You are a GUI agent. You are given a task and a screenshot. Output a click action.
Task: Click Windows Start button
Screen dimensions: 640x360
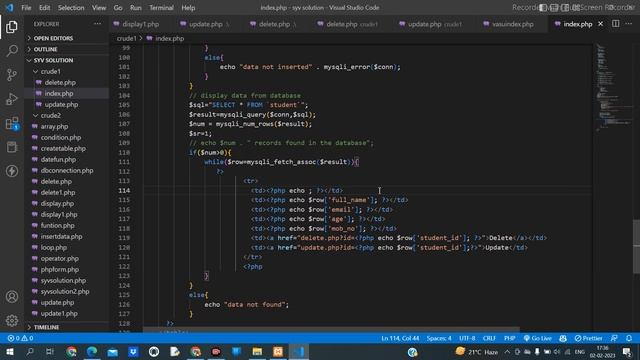pos(10,351)
